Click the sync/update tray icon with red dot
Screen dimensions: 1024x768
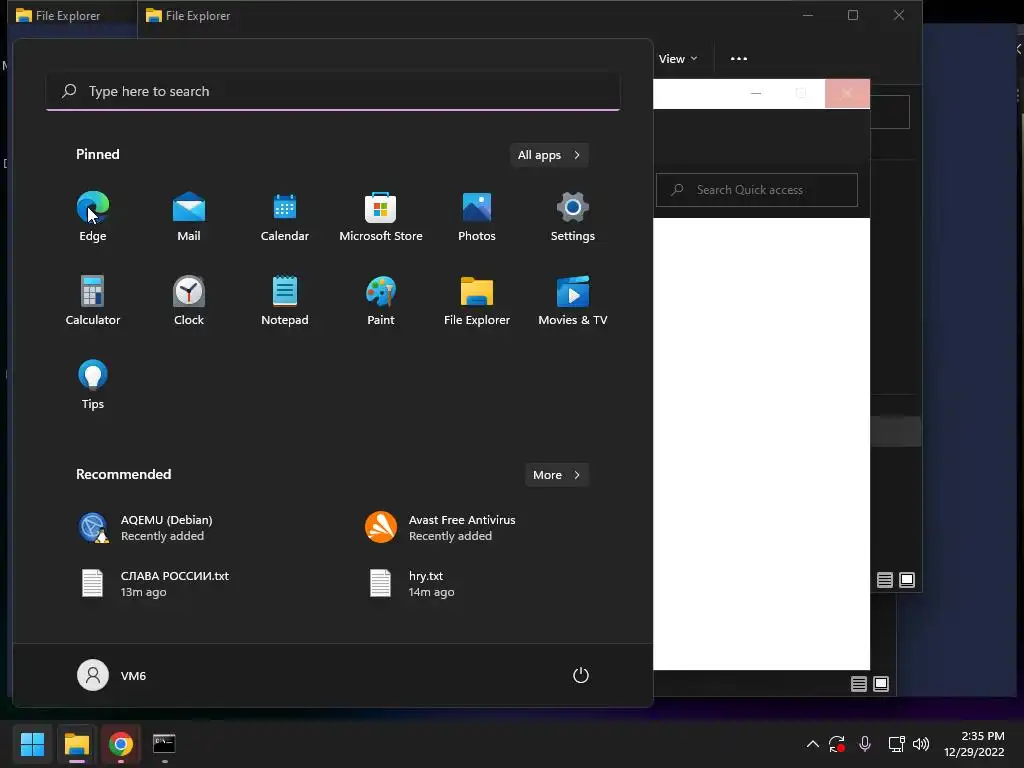click(x=837, y=744)
